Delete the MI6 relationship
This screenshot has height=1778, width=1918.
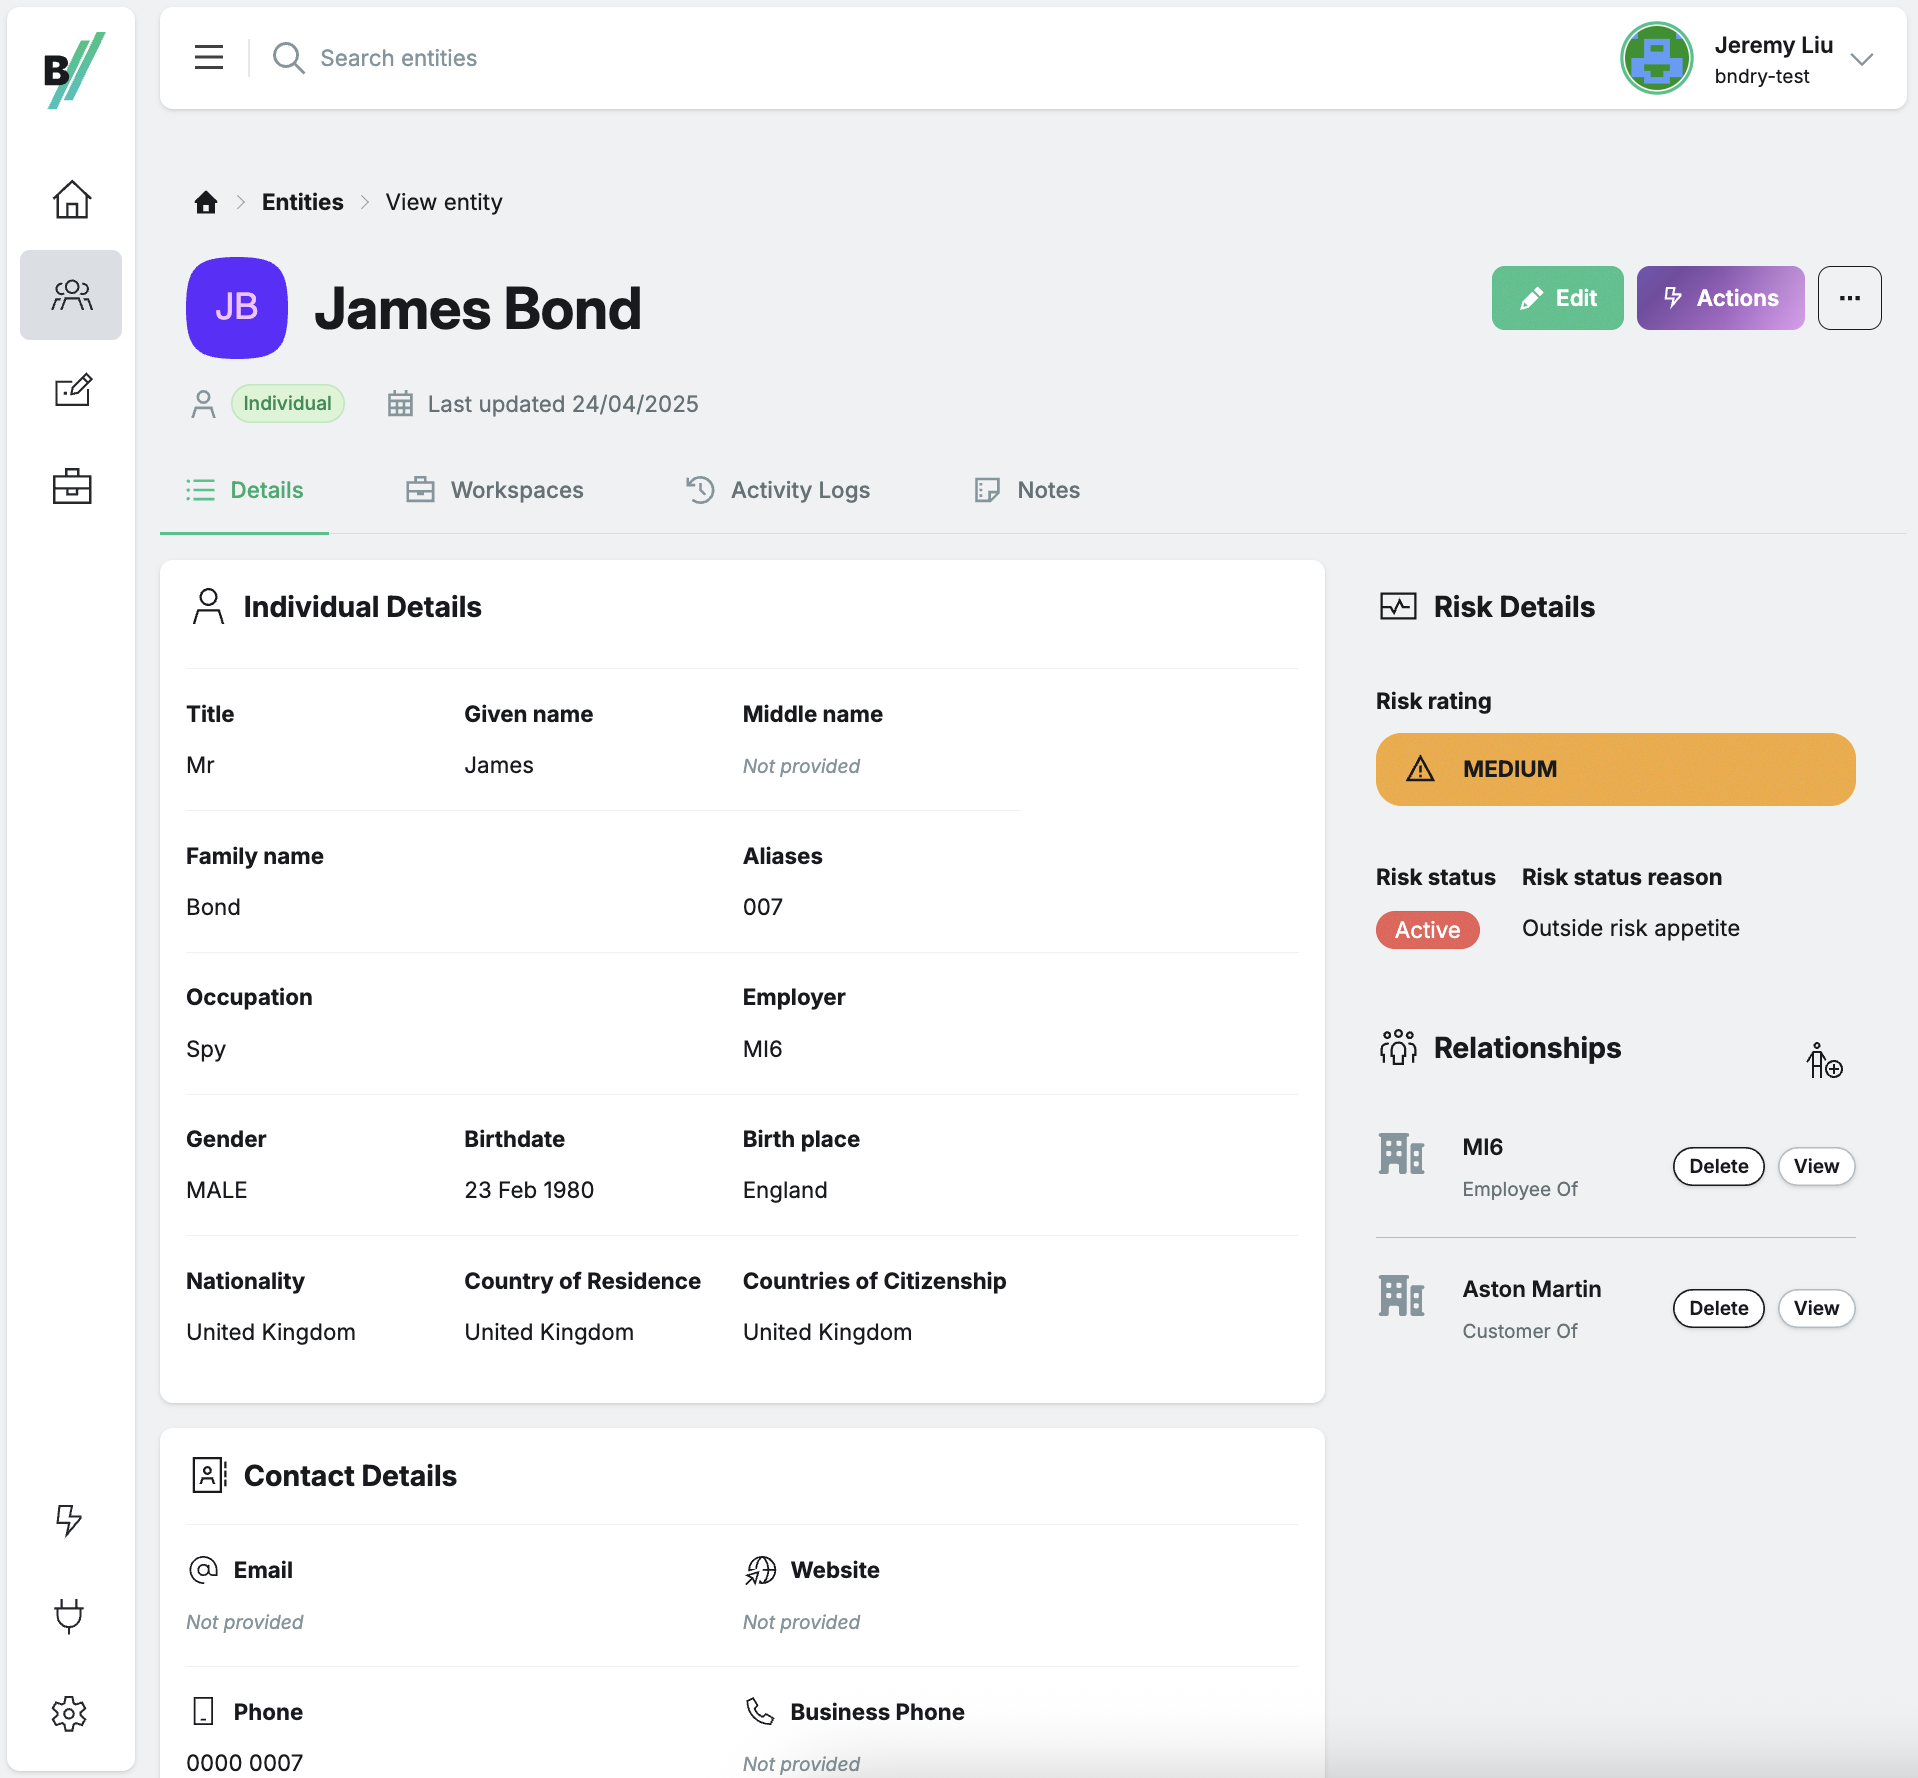[x=1718, y=1167]
